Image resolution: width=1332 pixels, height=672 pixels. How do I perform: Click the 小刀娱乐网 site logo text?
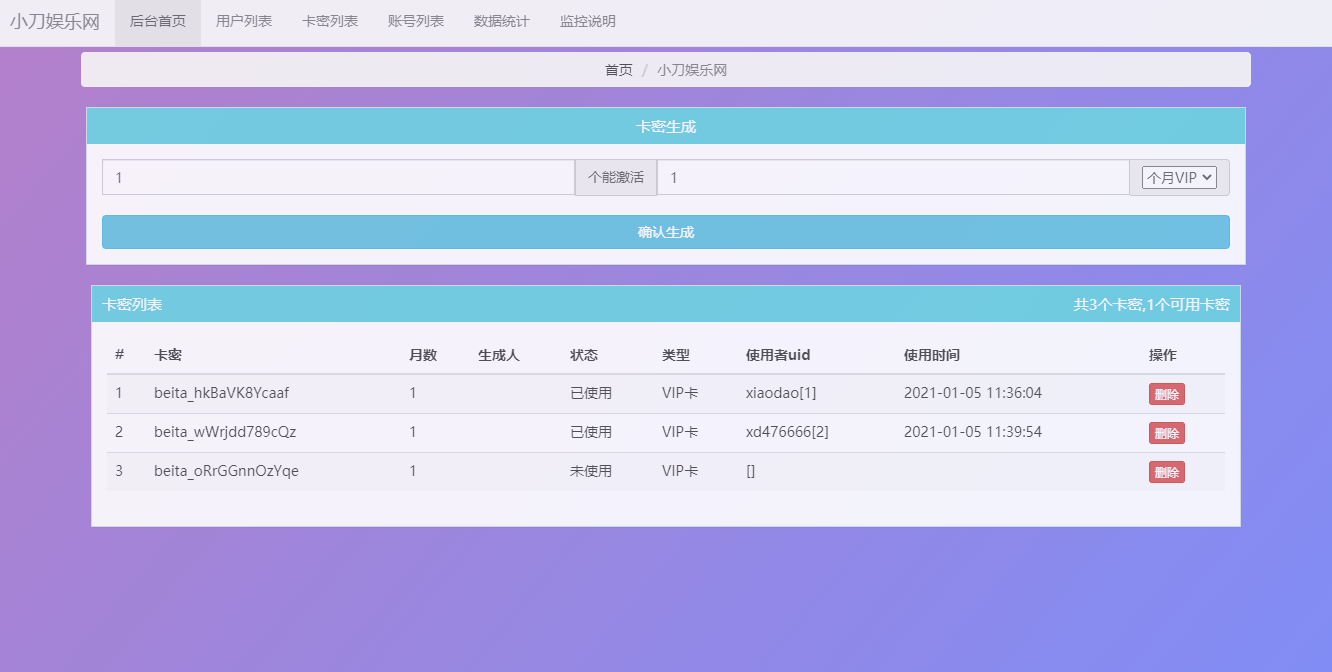(x=55, y=22)
